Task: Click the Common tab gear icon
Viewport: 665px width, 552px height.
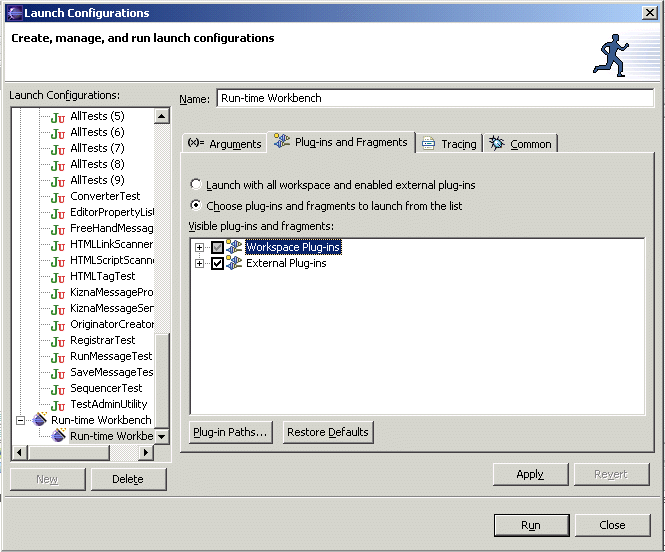Action: click(x=497, y=144)
